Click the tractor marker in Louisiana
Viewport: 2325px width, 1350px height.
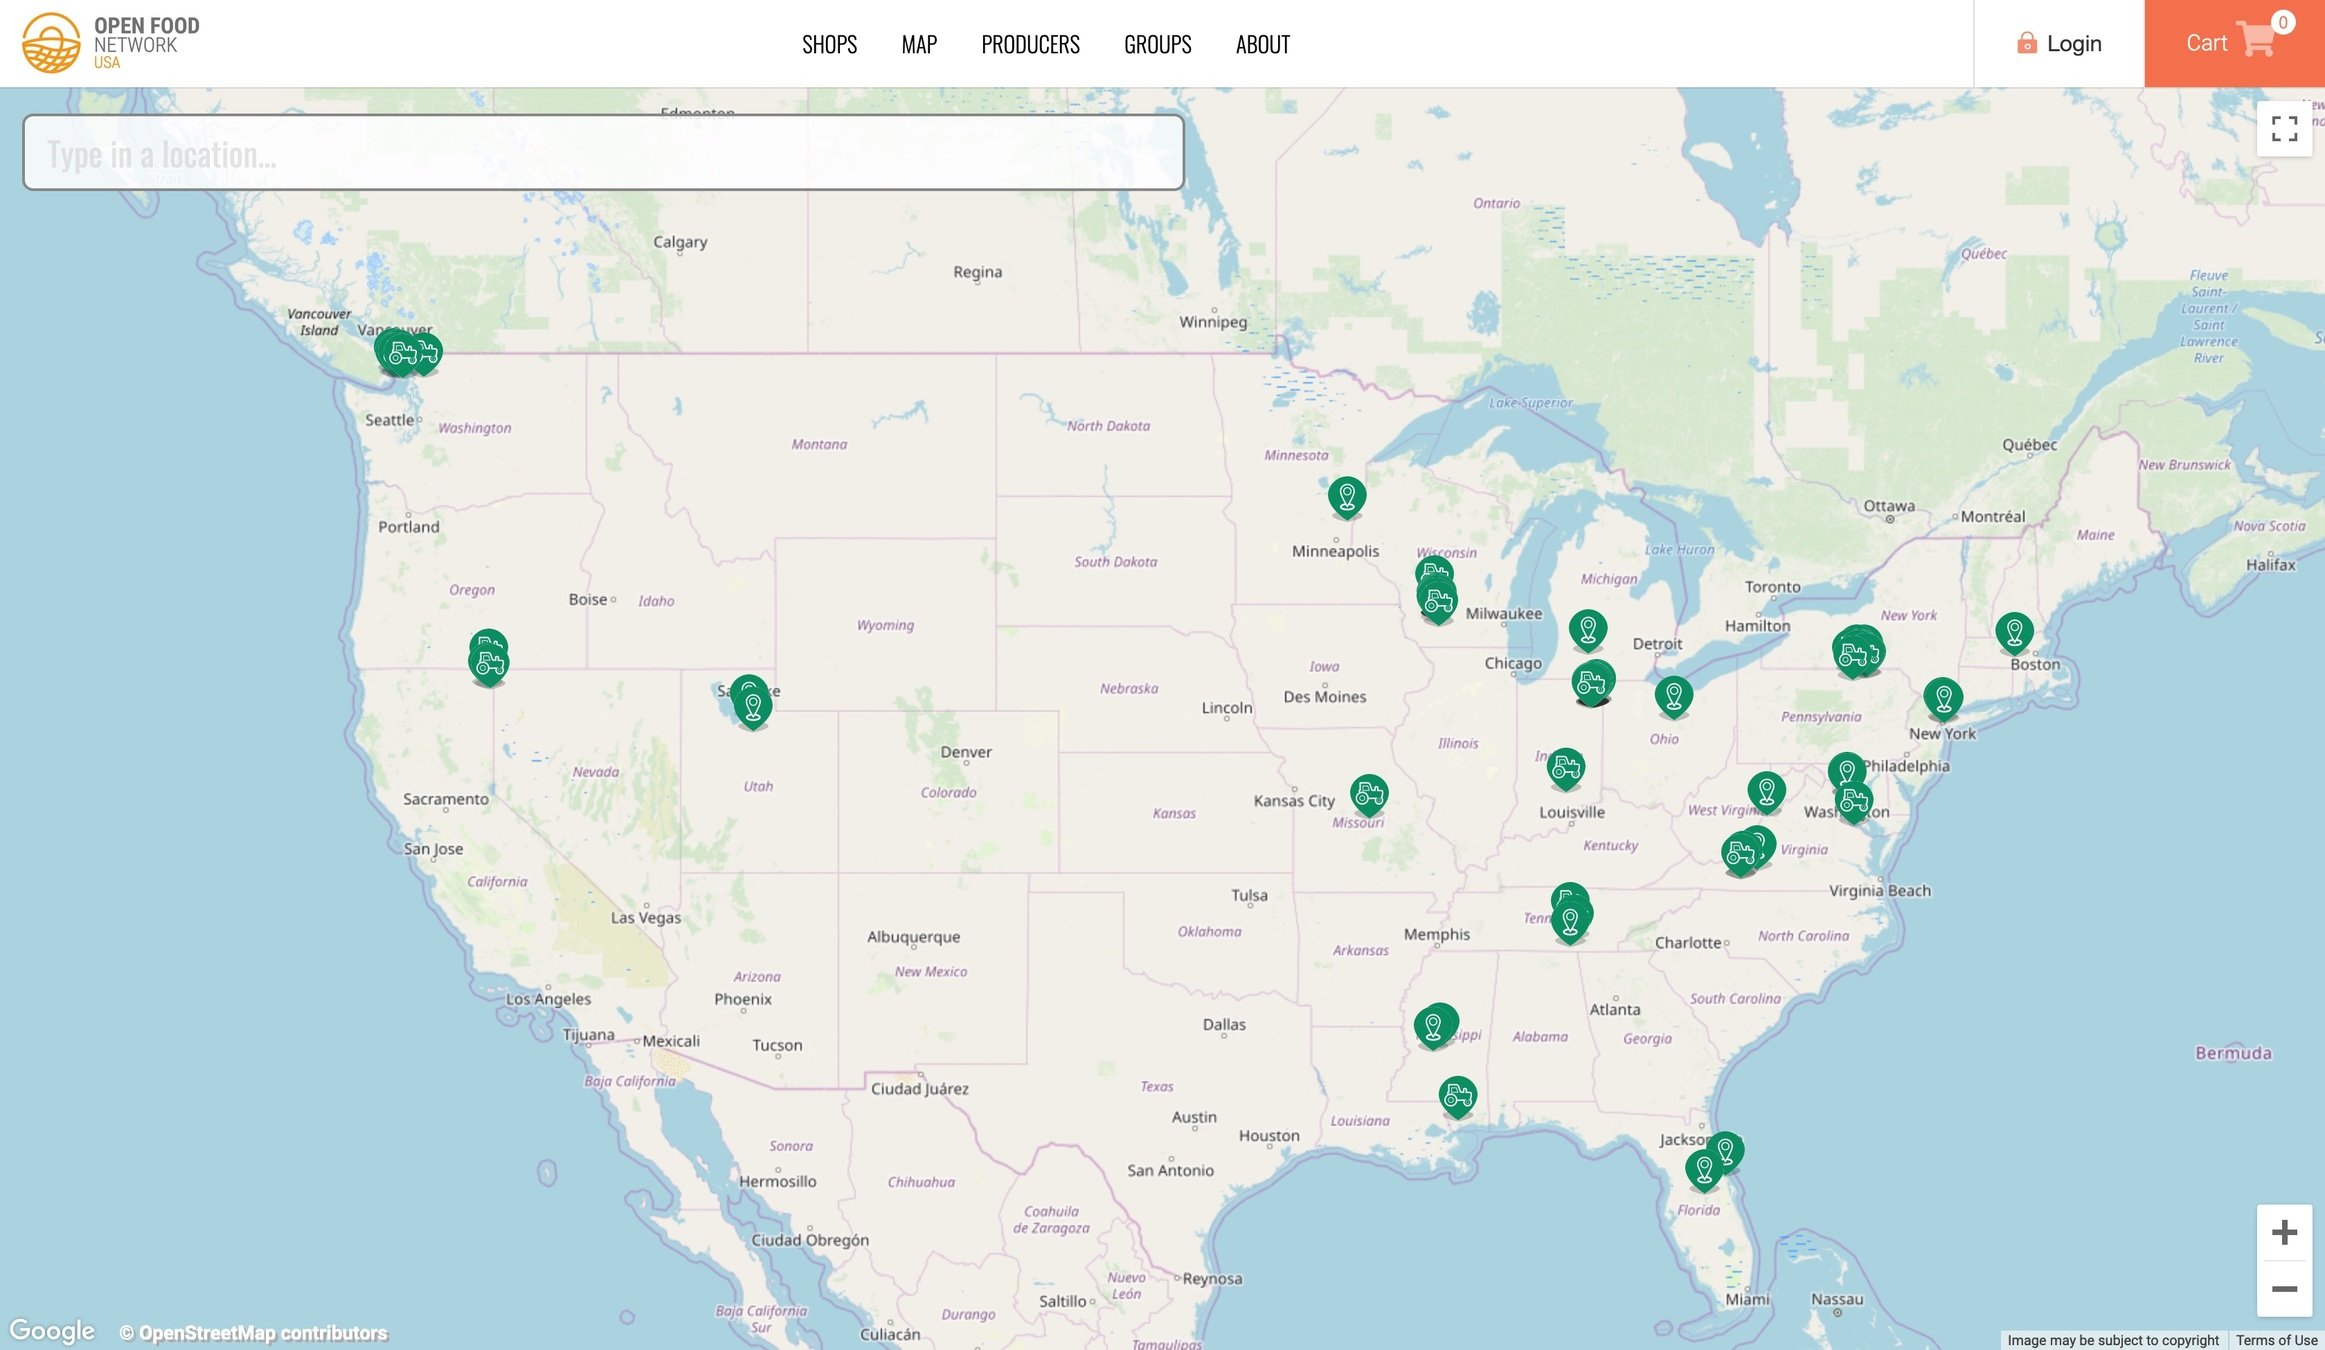[x=1458, y=1095]
